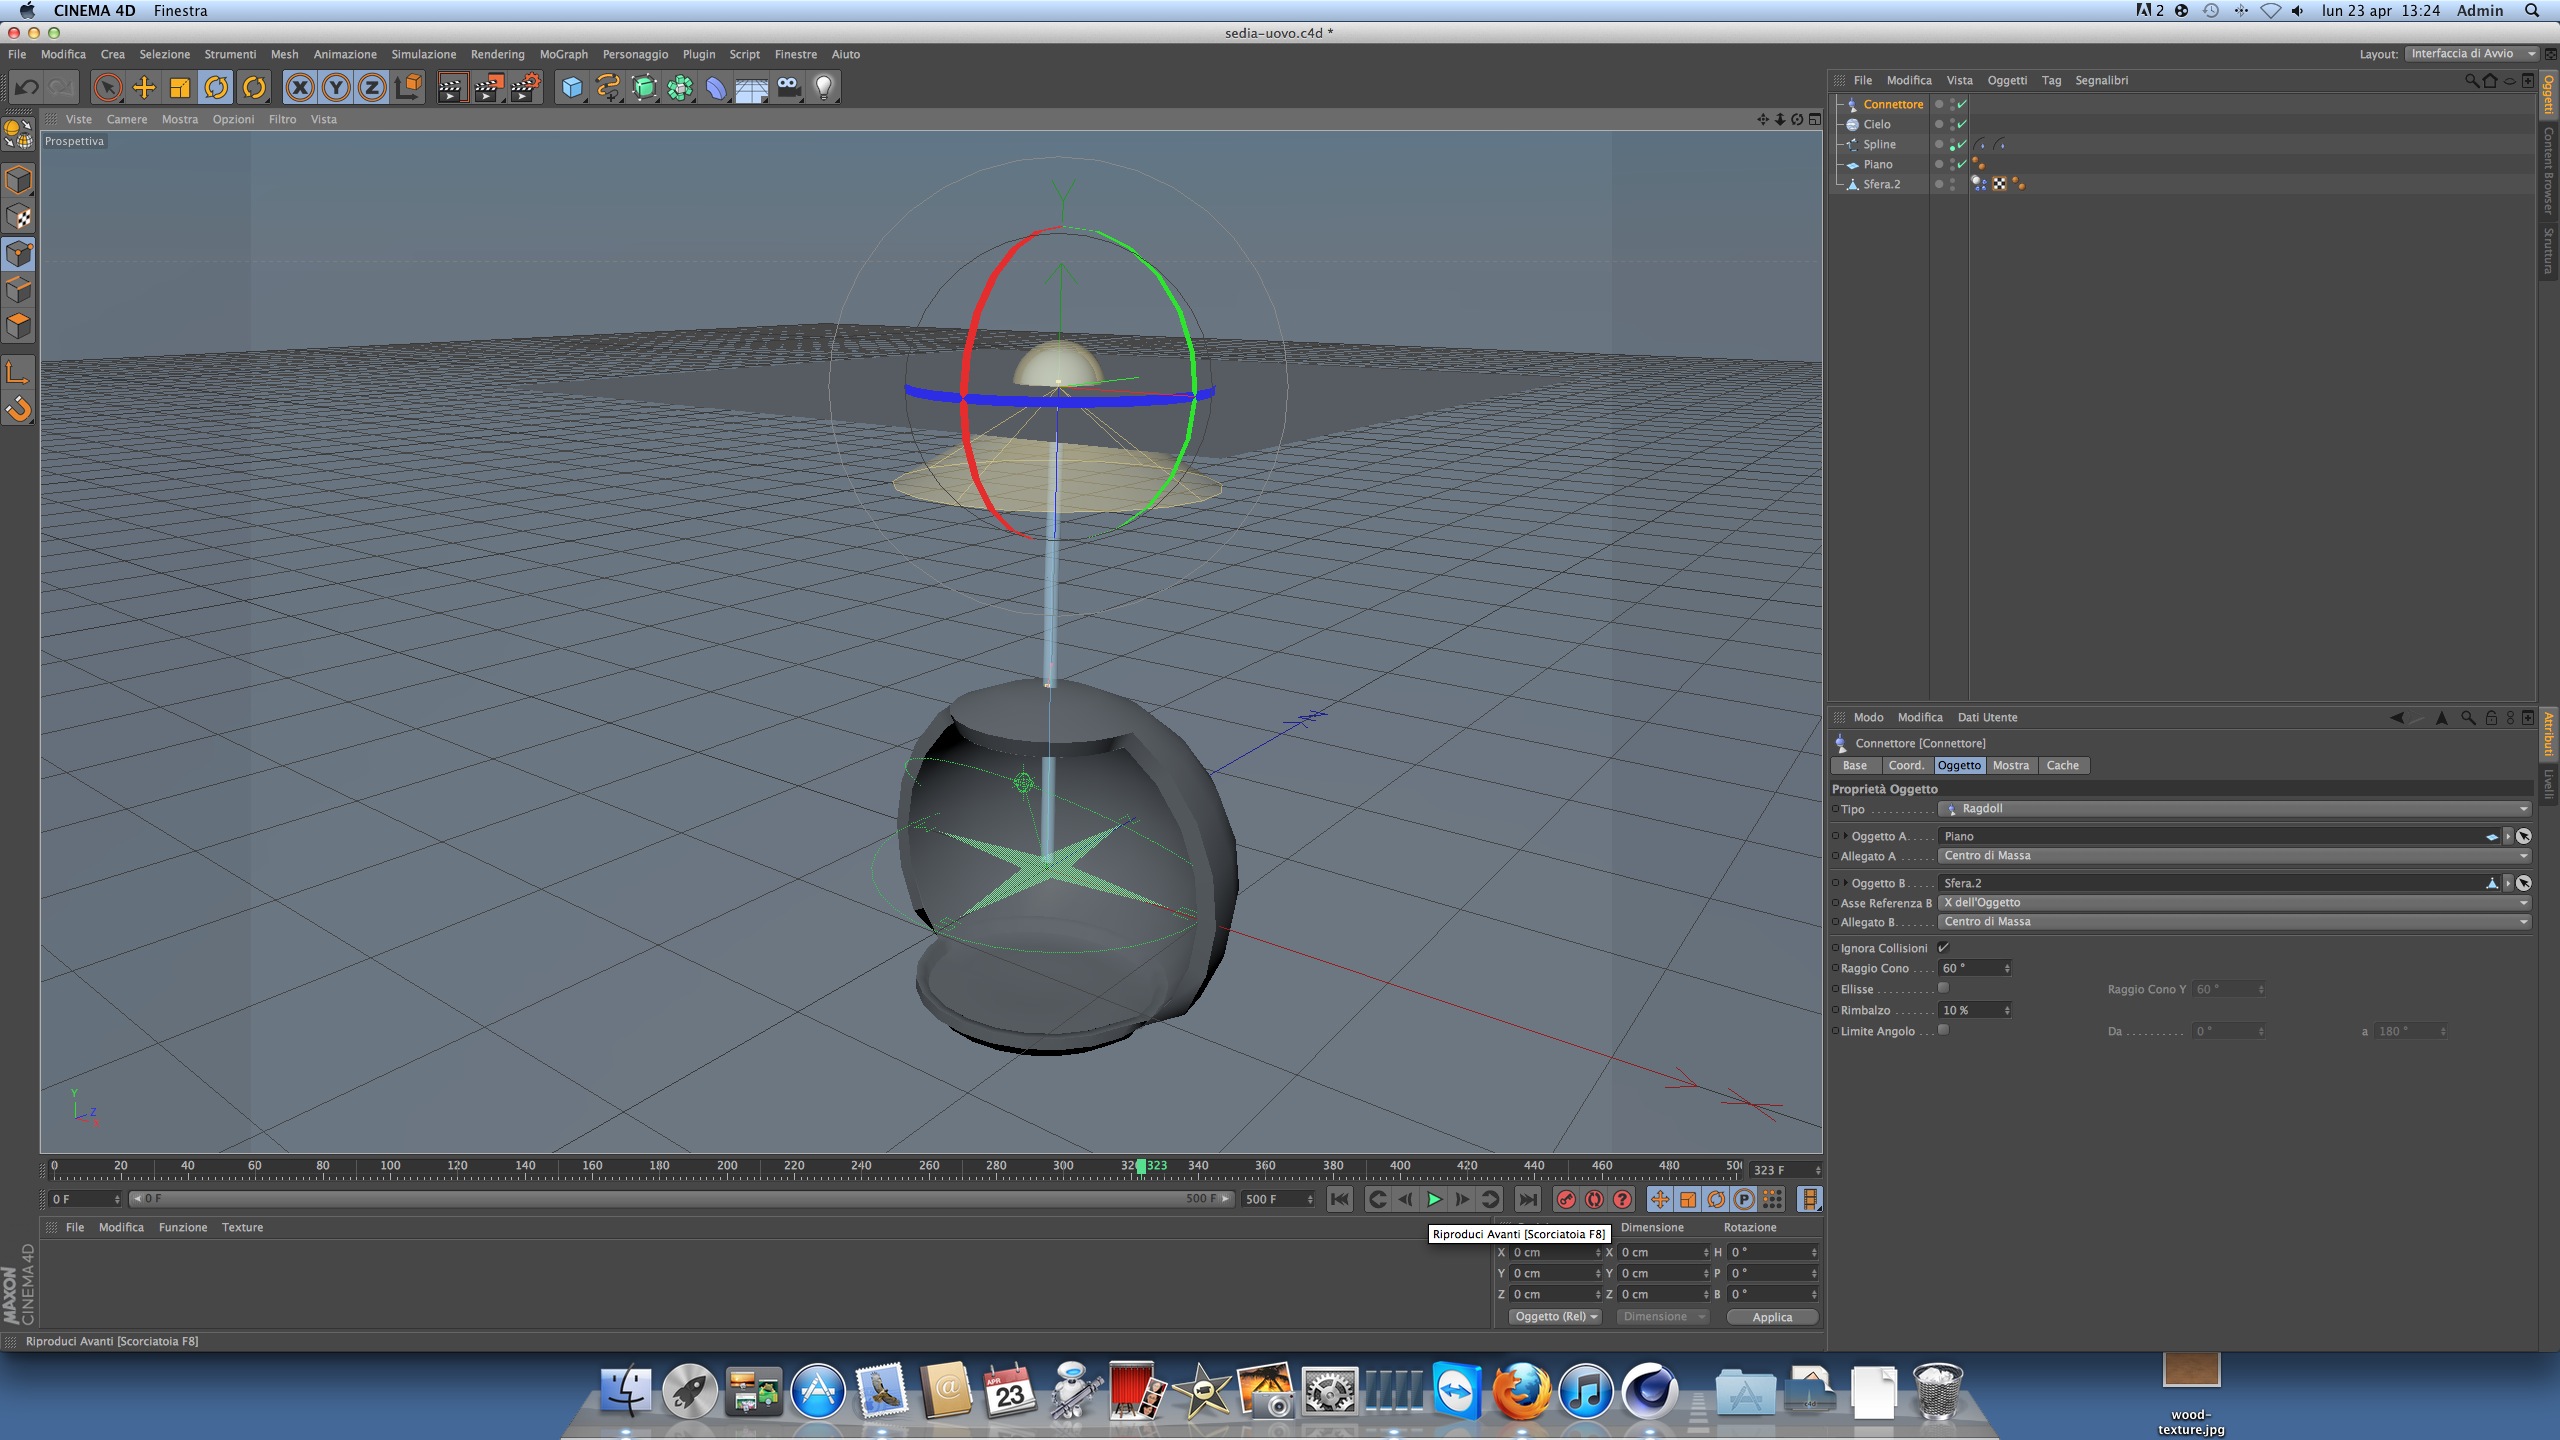Screen dimensions: 2560x1440
Task: Add a camera object from toolbar
Action: (789, 88)
